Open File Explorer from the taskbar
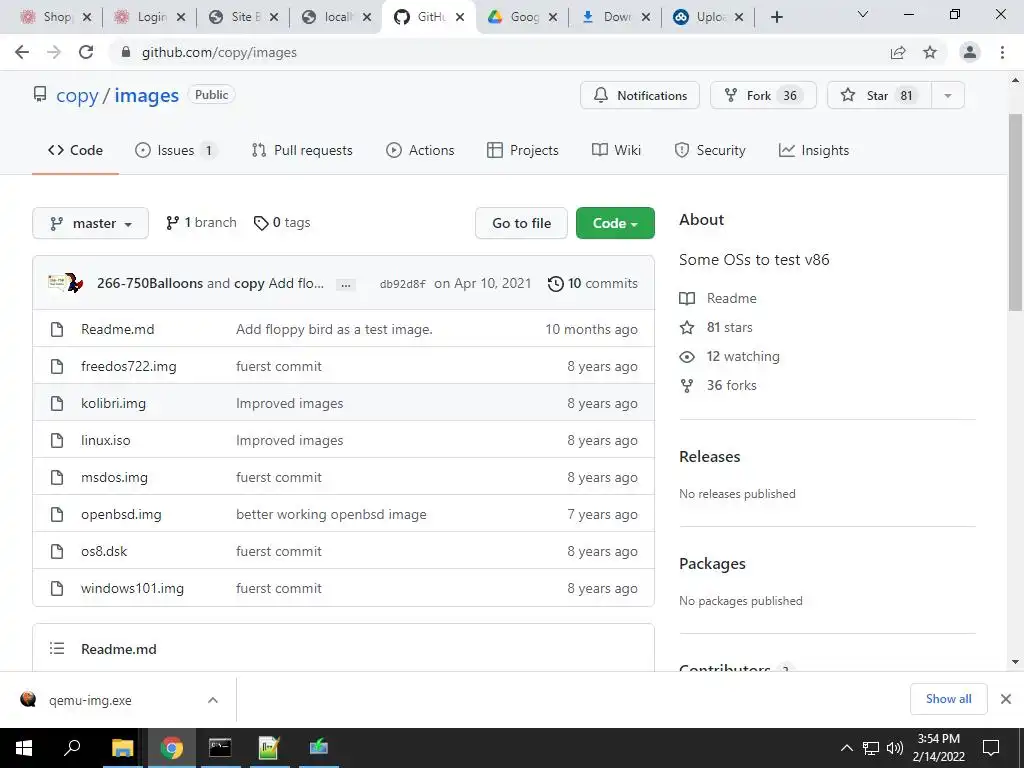The width and height of the screenshot is (1024, 768). [x=122, y=748]
